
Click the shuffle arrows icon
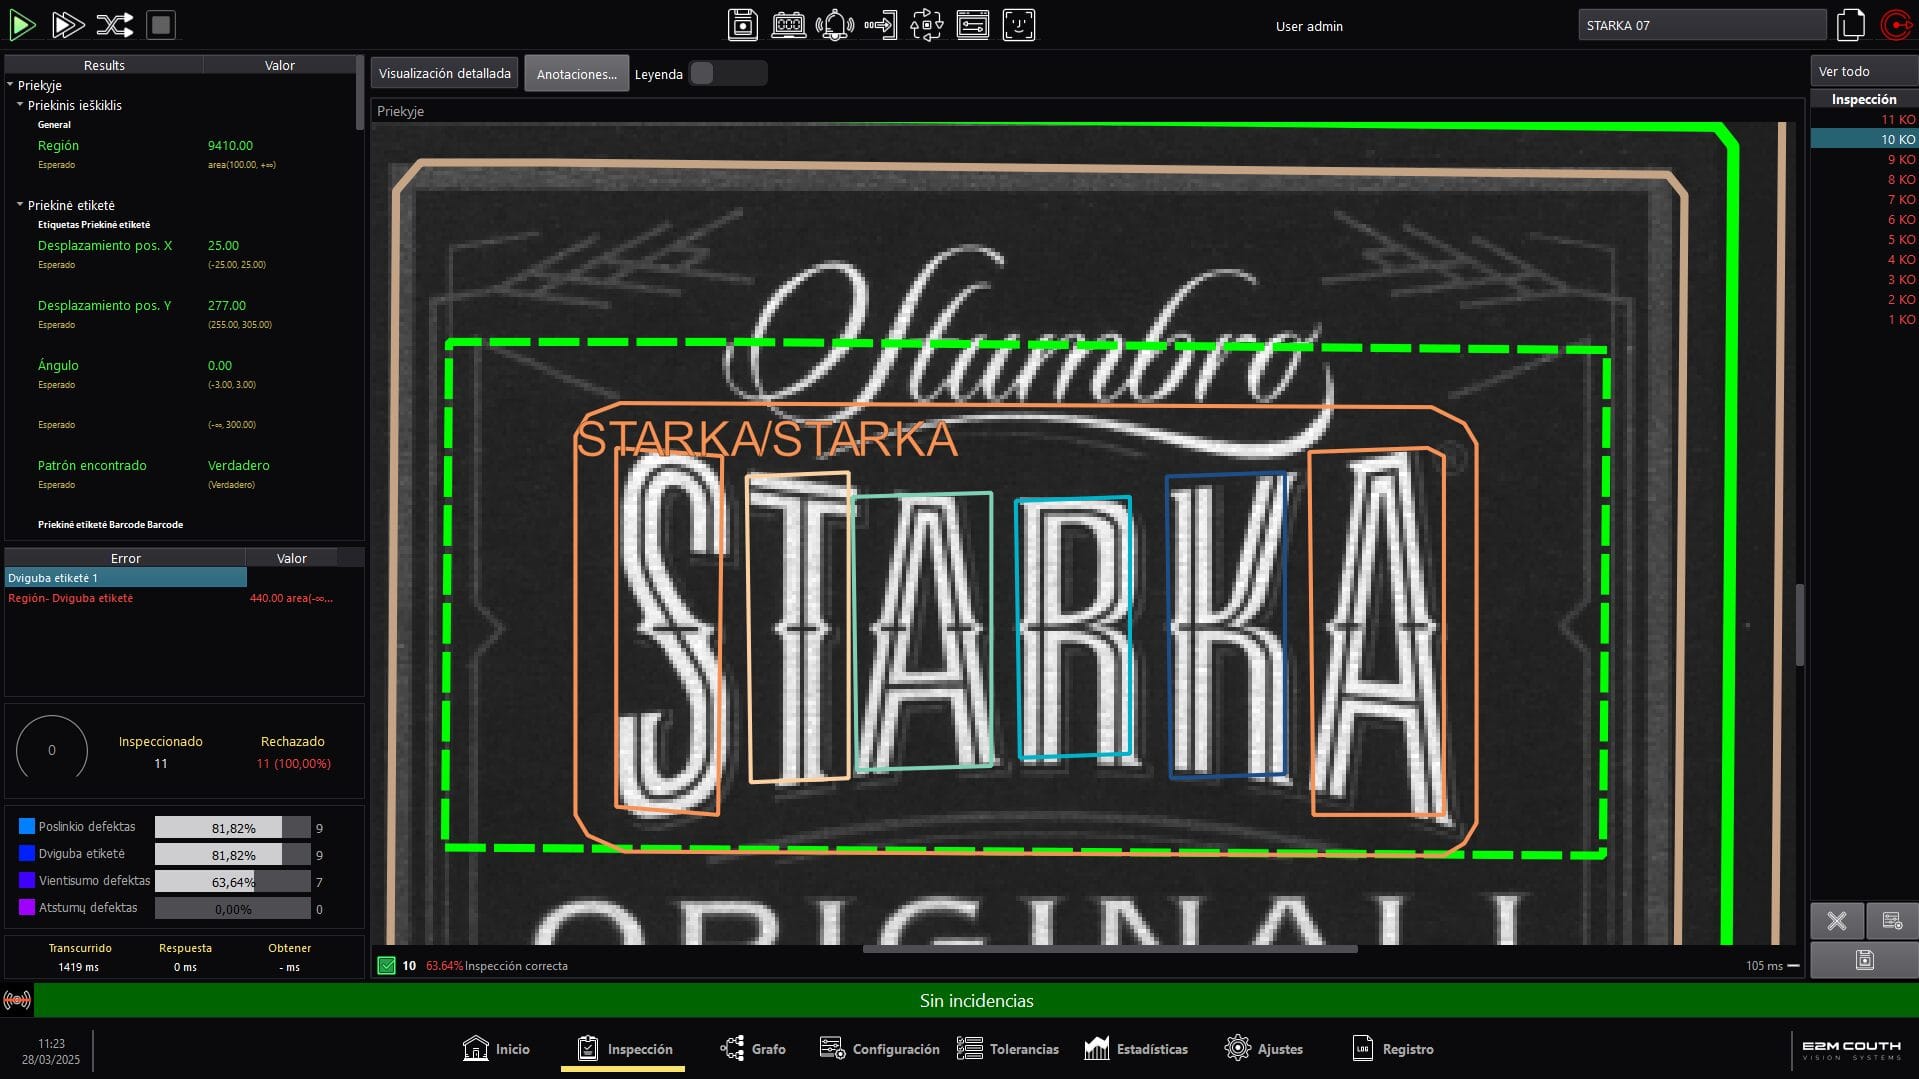[x=114, y=25]
